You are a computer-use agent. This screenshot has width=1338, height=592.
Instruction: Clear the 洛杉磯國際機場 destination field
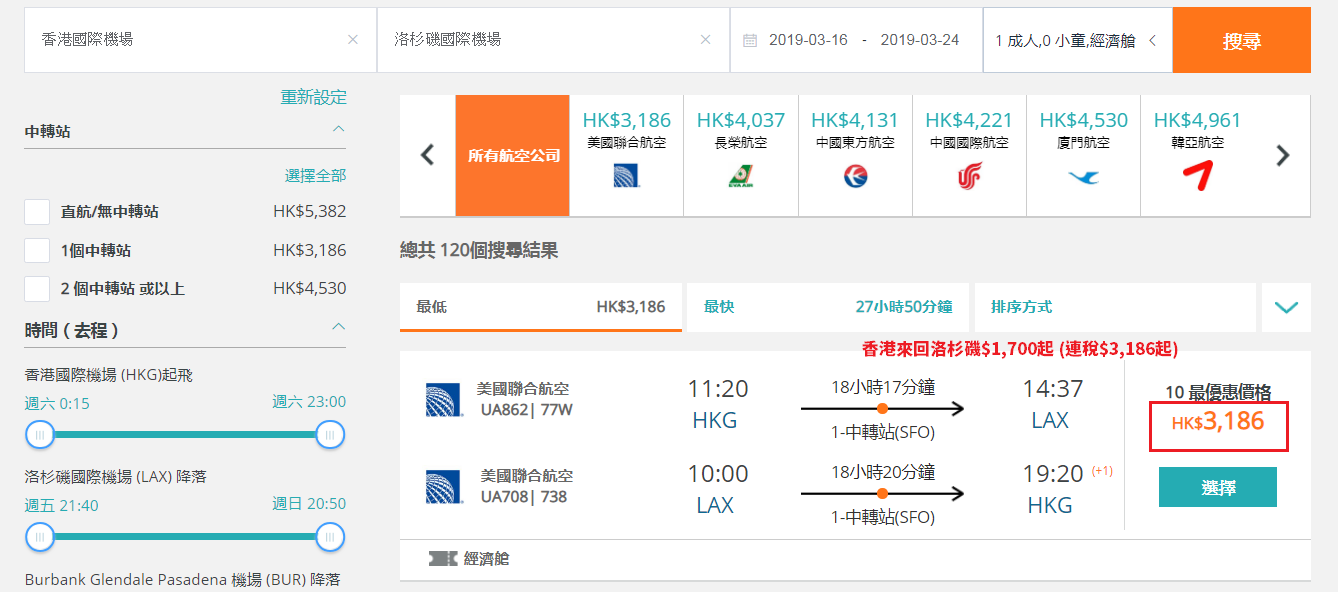pyautogui.click(x=706, y=40)
